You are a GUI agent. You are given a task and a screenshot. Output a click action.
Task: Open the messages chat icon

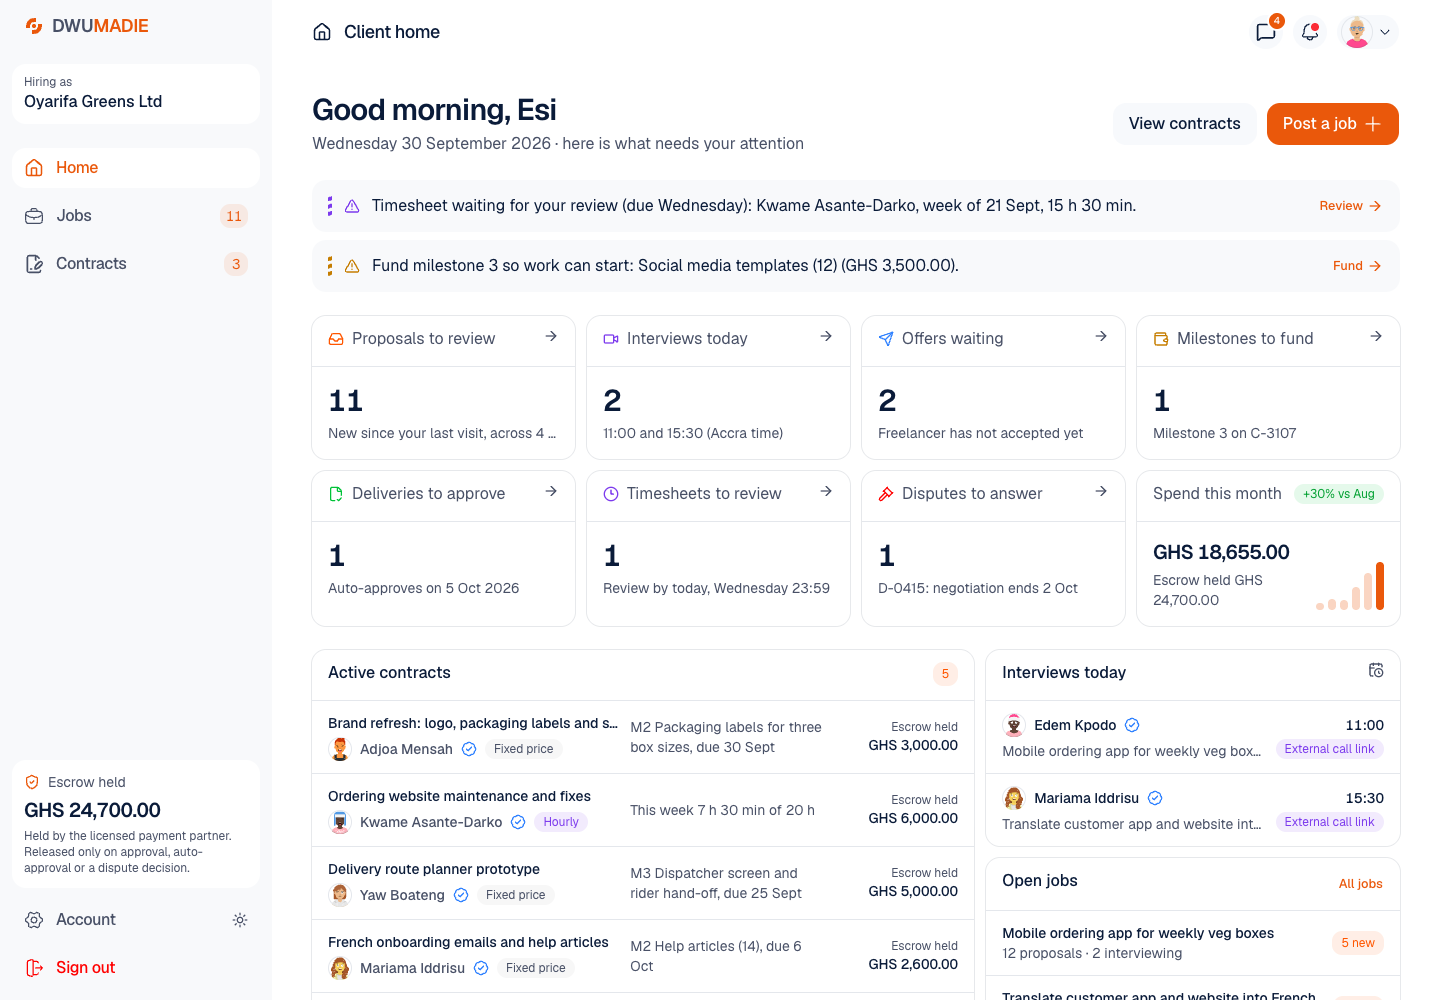pyautogui.click(x=1266, y=32)
